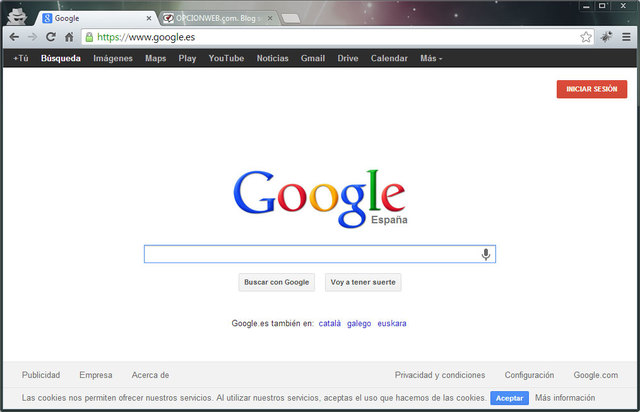Open Play in the Google bar
Image resolution: width=640 pixels, height=412 pixels.
pos(187,58)
